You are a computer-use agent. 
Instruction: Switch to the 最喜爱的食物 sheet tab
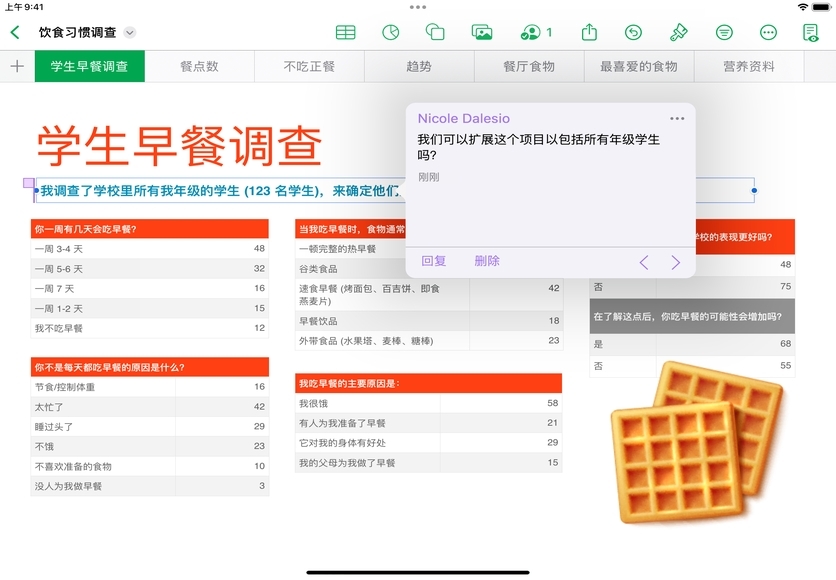[x=638, y=66]
